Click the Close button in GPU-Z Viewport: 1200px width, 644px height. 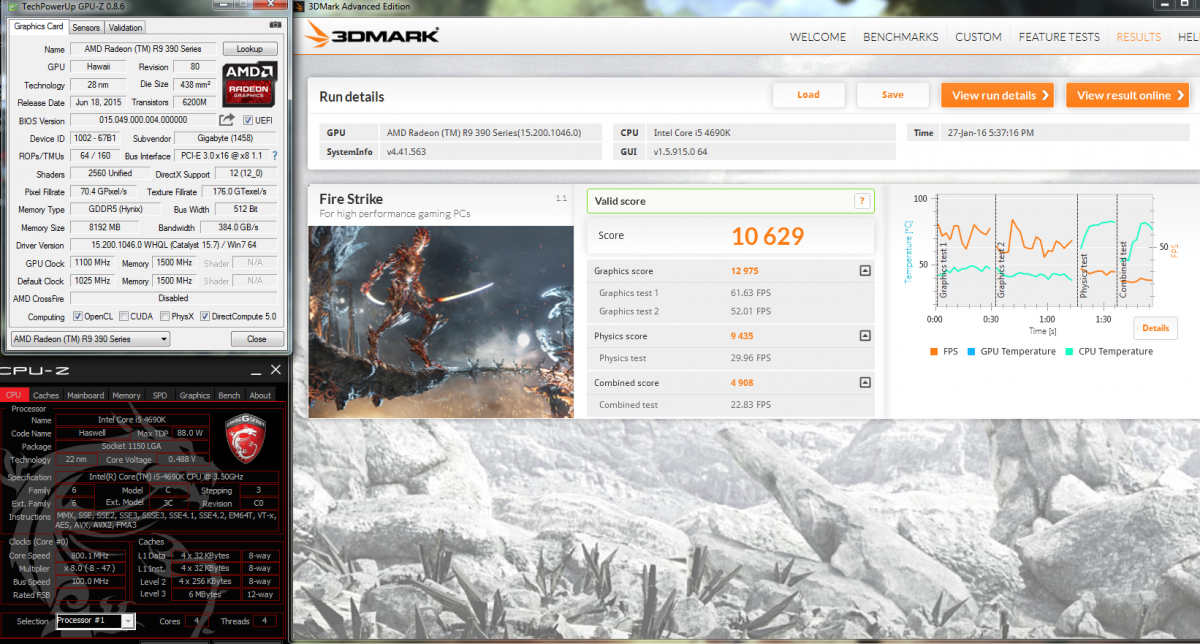(256, 339)
